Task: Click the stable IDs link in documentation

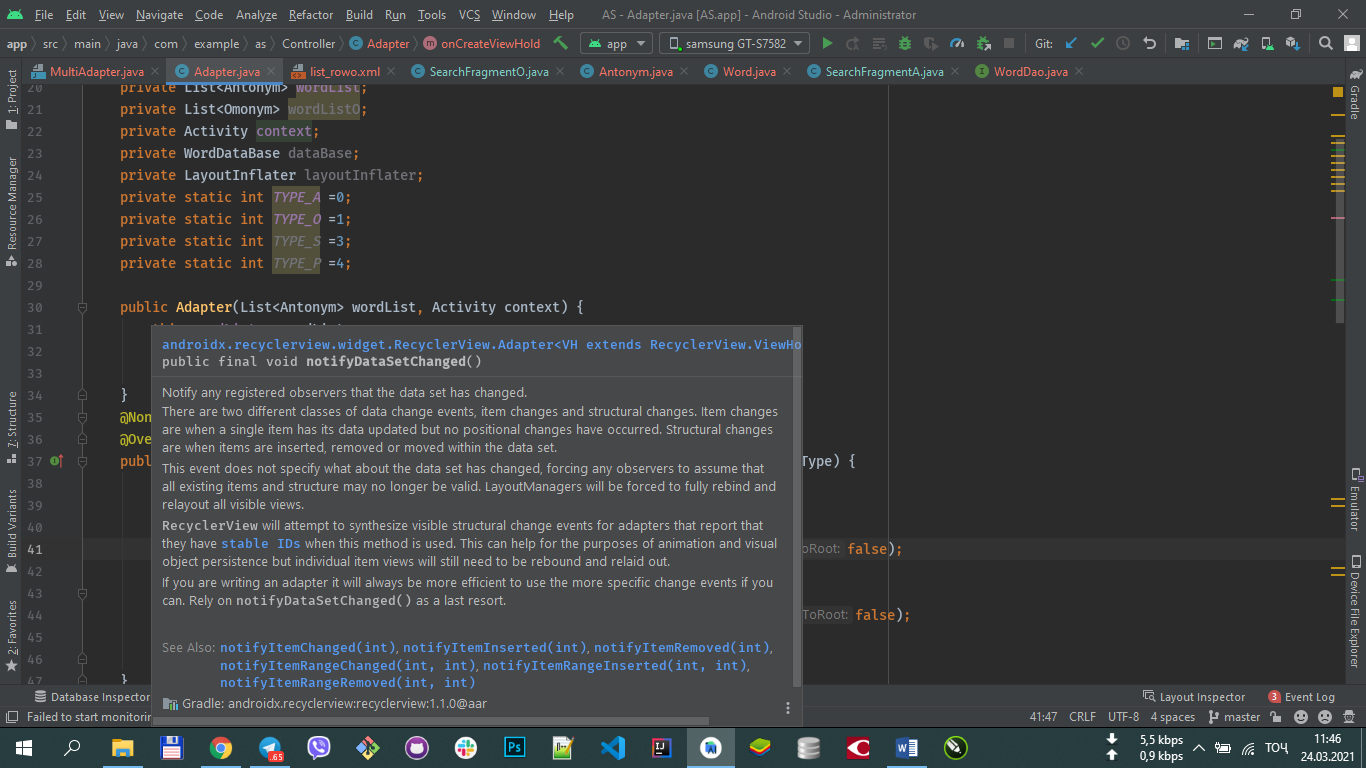Action: pyautogui.click(x=259, y=544)
